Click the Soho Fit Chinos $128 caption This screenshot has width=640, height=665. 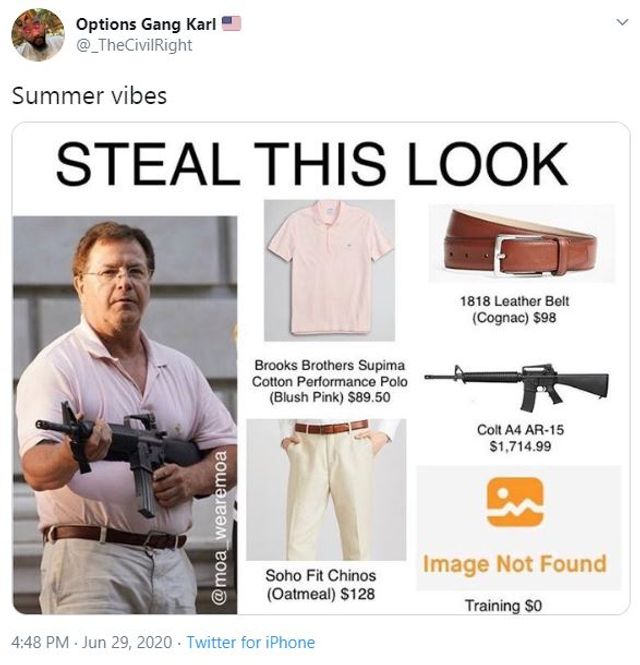coord(321,584)
